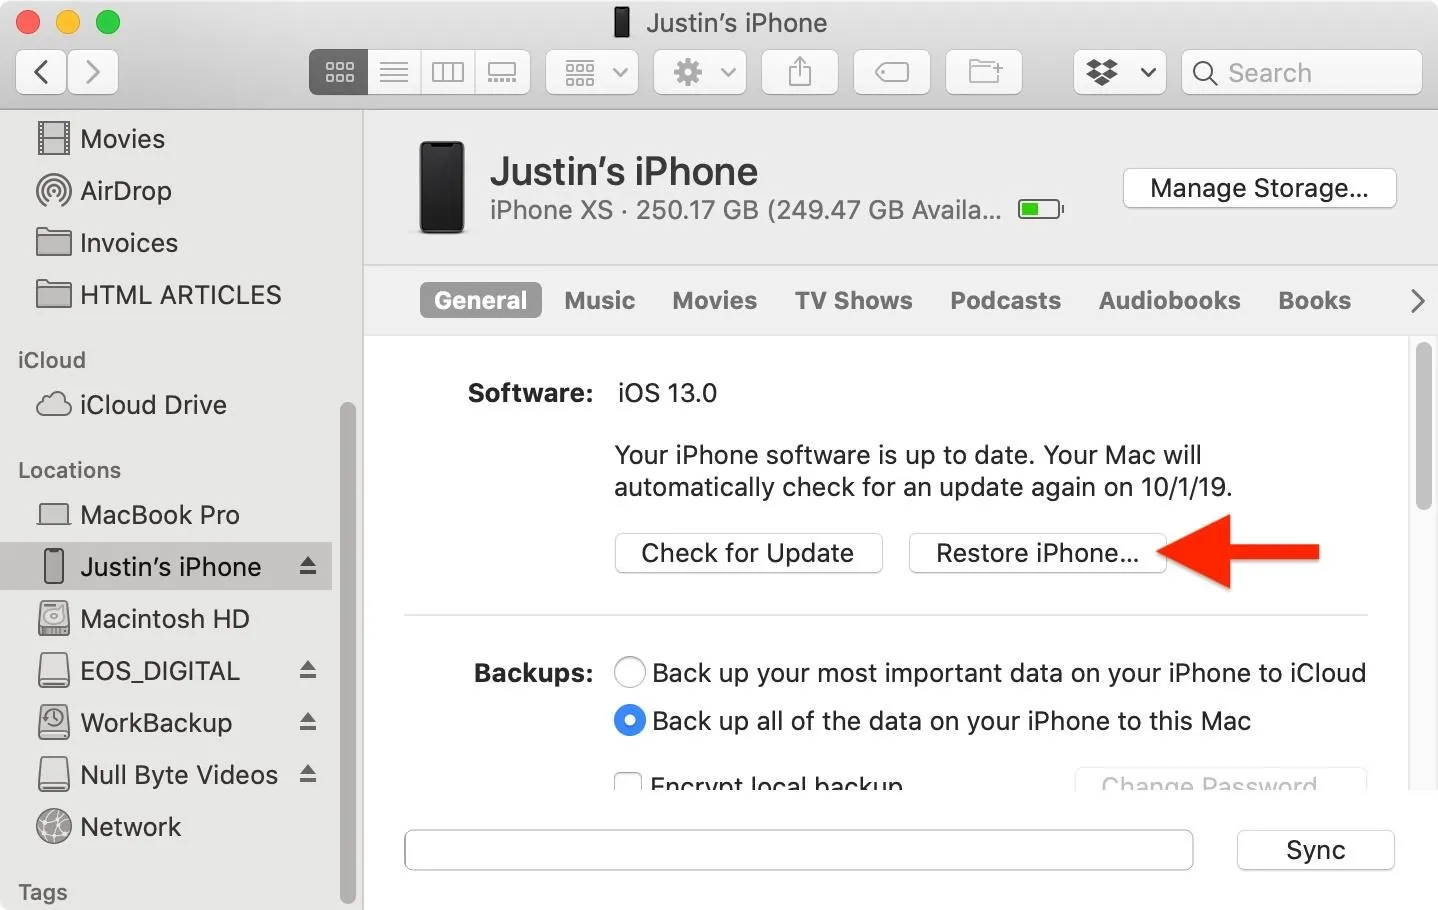Screen dimensions: 1438x910
Task: Go back with the left chevron button
Action: tap(41, 72)
